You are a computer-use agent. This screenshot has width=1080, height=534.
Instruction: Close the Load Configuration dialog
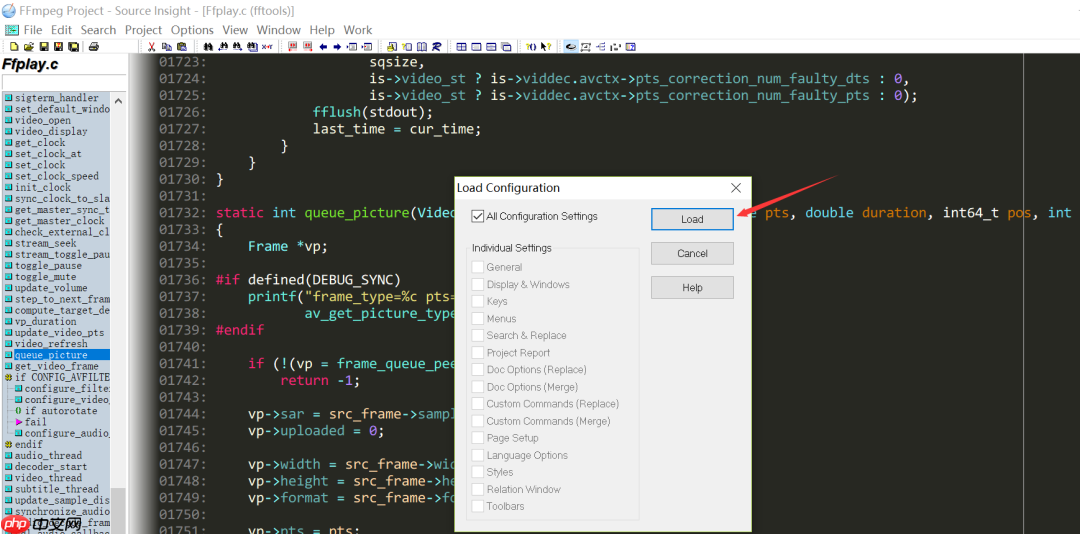[x=736, y=188]
